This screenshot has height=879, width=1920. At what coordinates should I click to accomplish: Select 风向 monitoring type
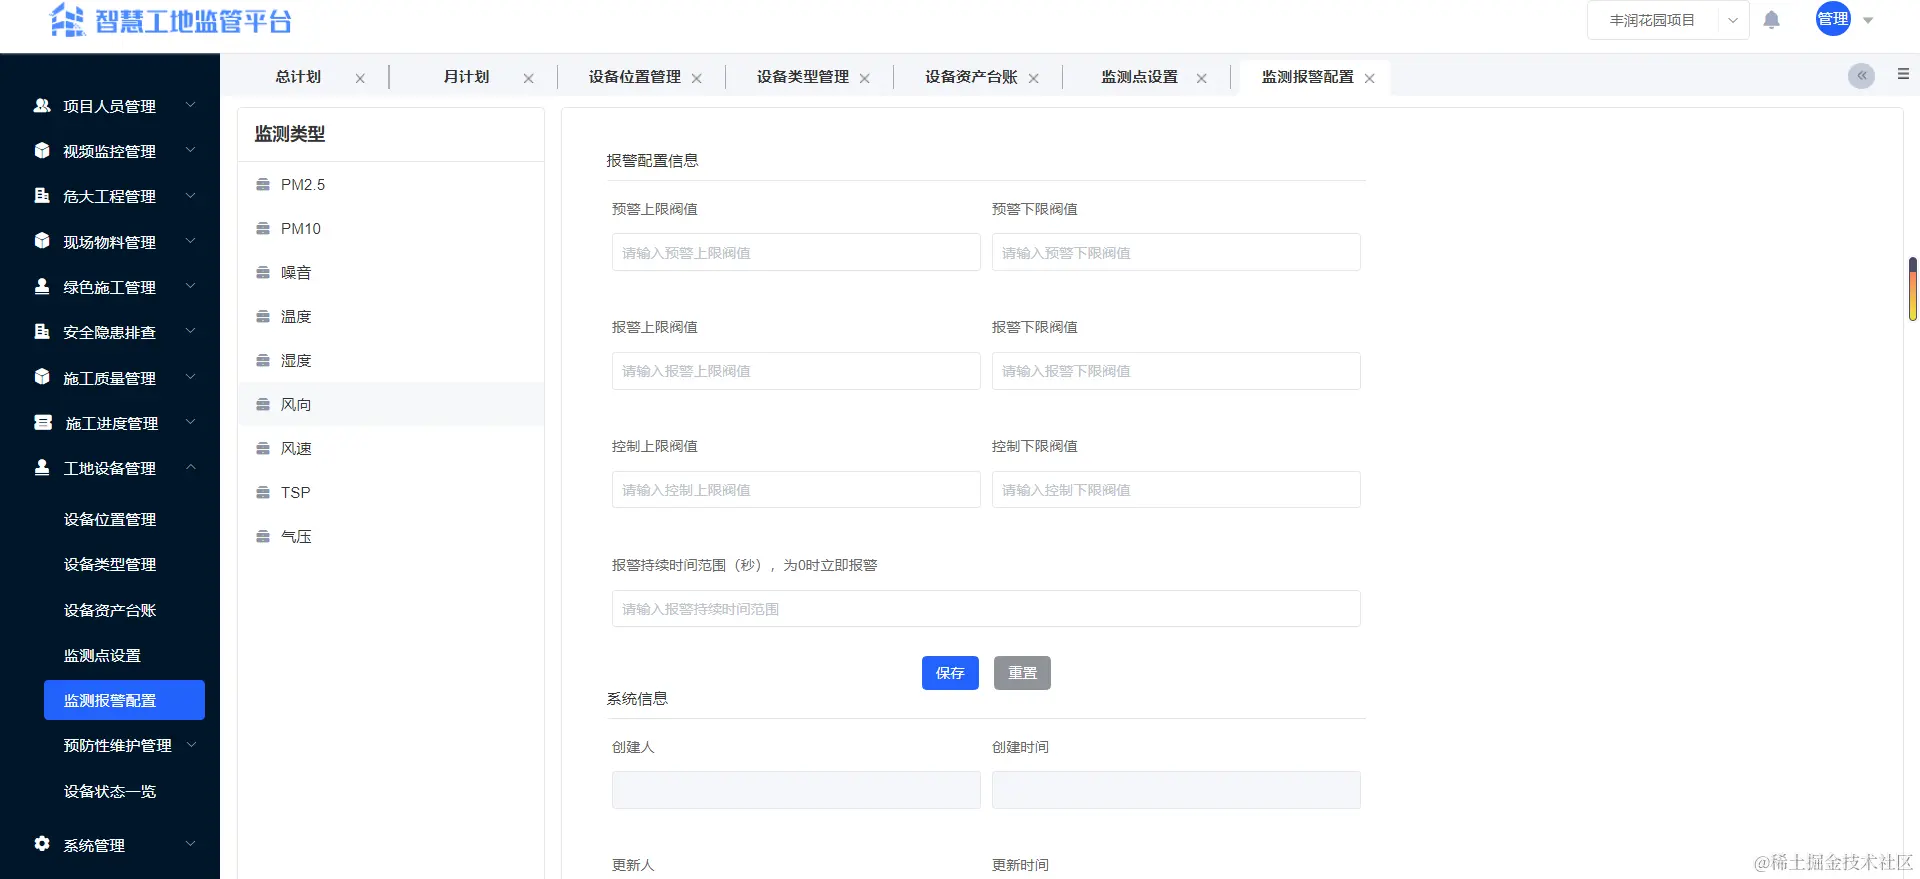pyautogui.click(x=391, y=404)
